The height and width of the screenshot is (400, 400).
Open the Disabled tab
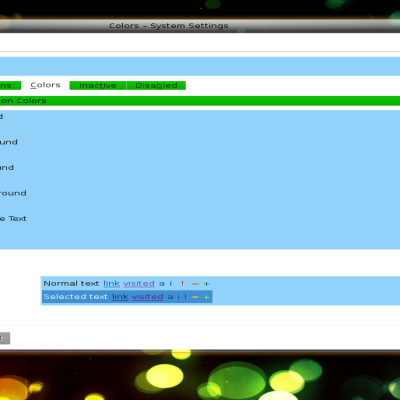tap(156, 86)
